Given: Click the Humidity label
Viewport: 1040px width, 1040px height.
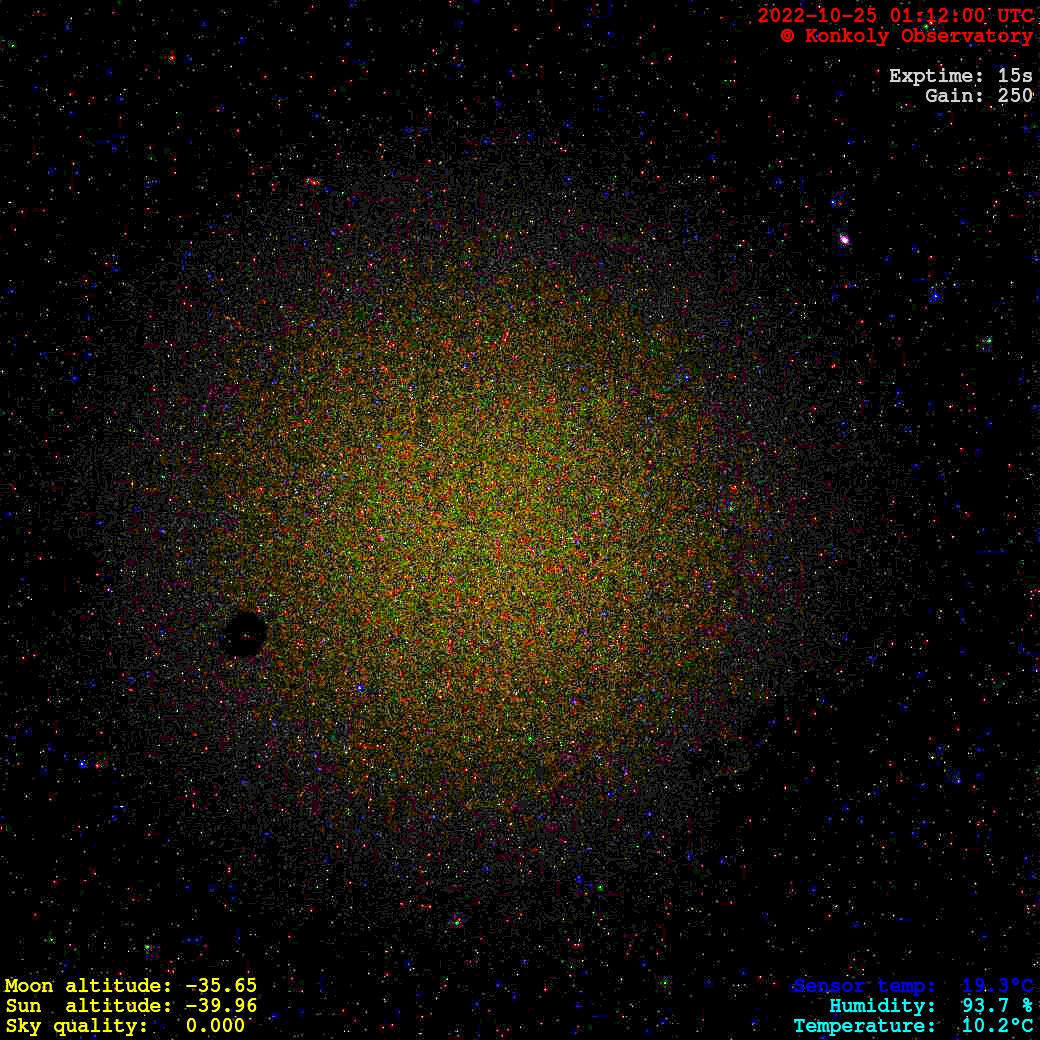Looking at the screenshot, I should pyautogui.click(x=882, y=1006).
